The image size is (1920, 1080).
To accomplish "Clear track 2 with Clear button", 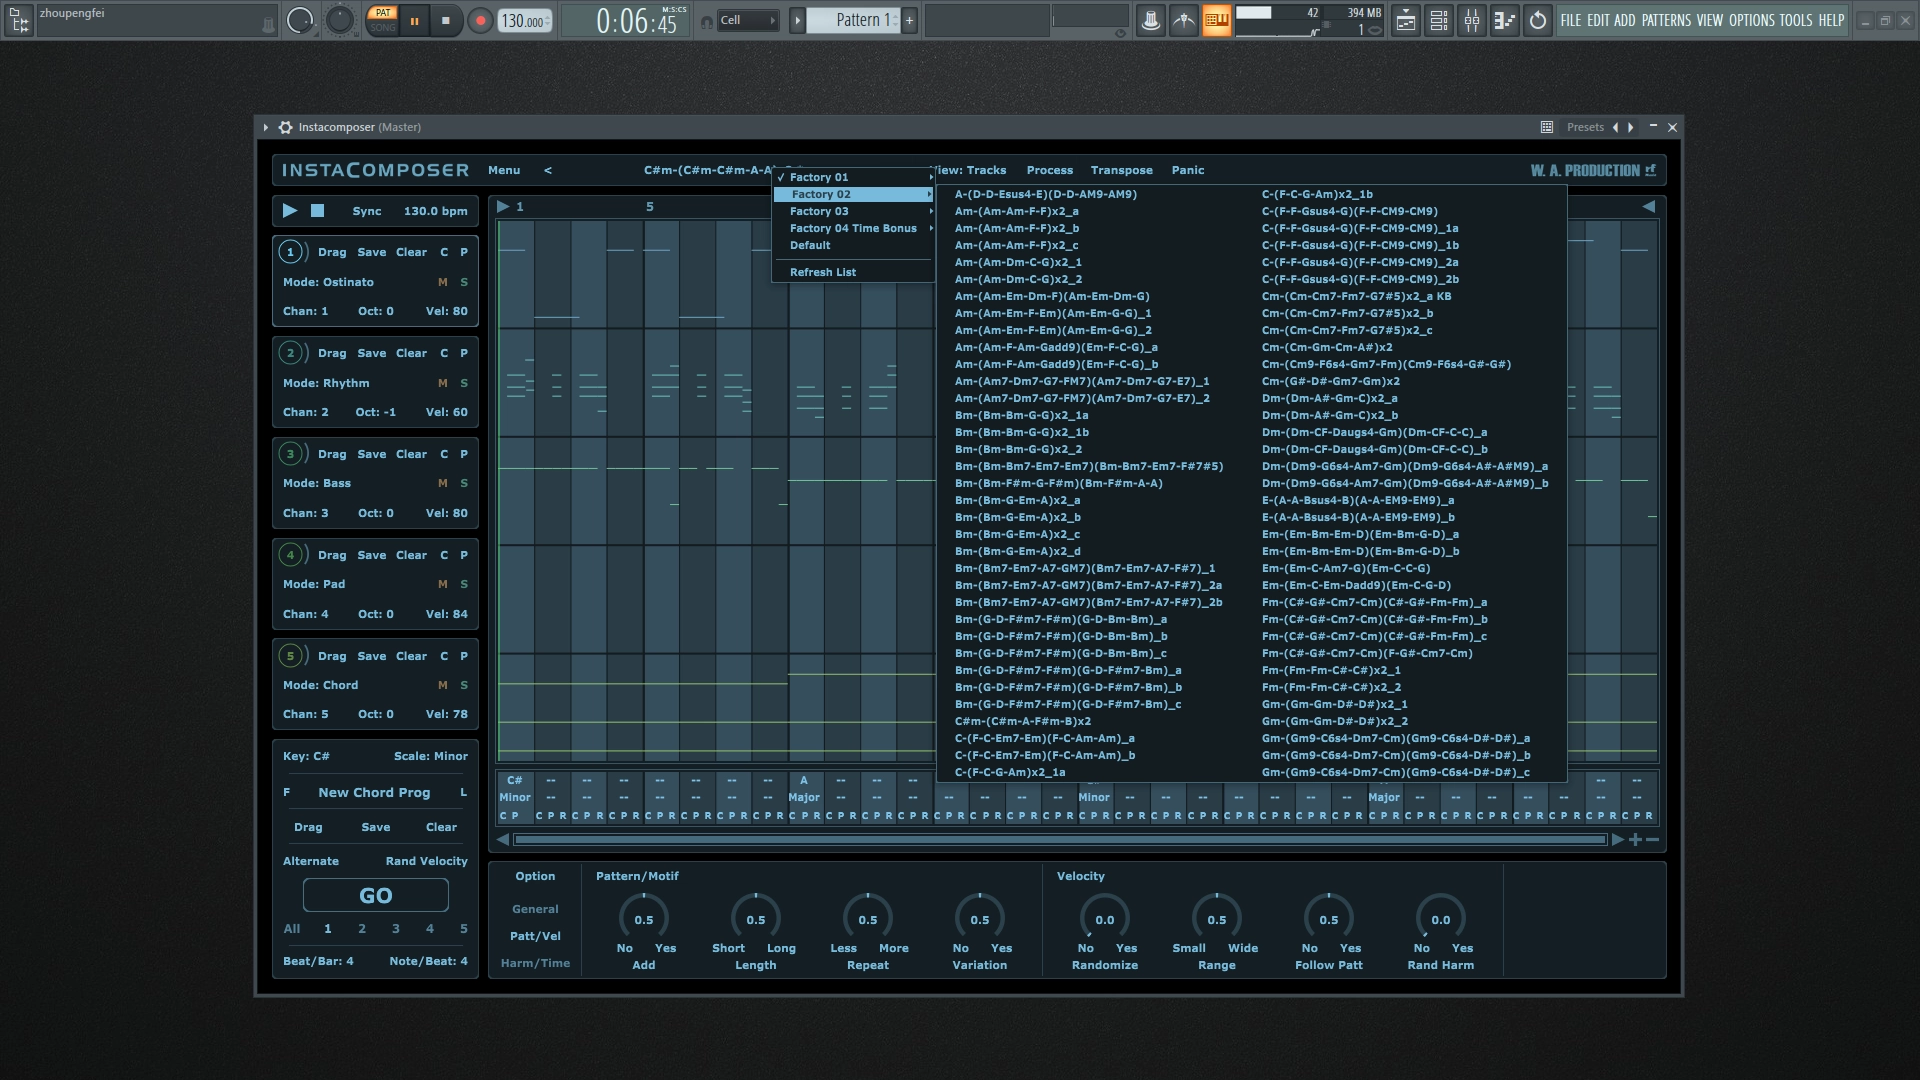I will click(x=411, y=353).
